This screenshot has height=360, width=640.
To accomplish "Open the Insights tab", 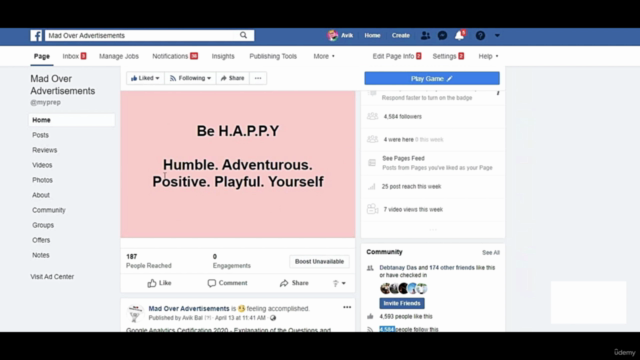I will coord(223,56).
